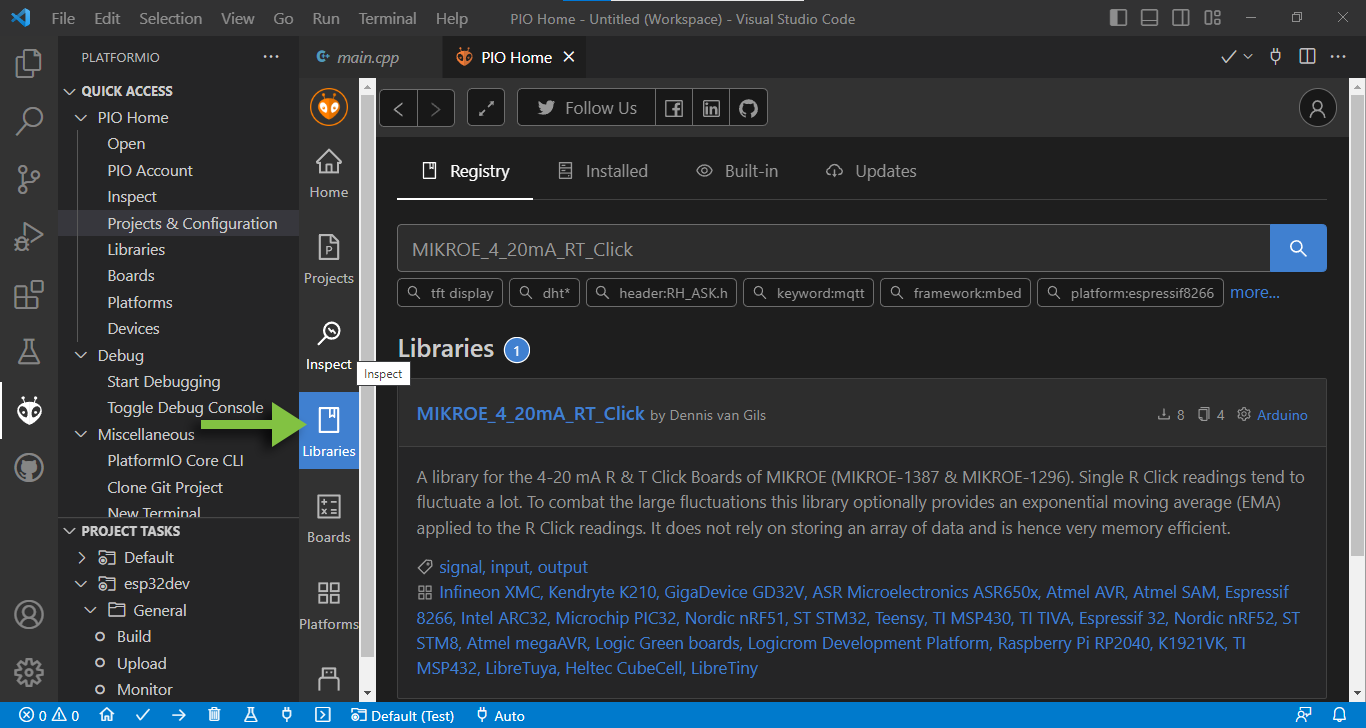
Task: Open the Terminal menu
Action: coord(387,18)
